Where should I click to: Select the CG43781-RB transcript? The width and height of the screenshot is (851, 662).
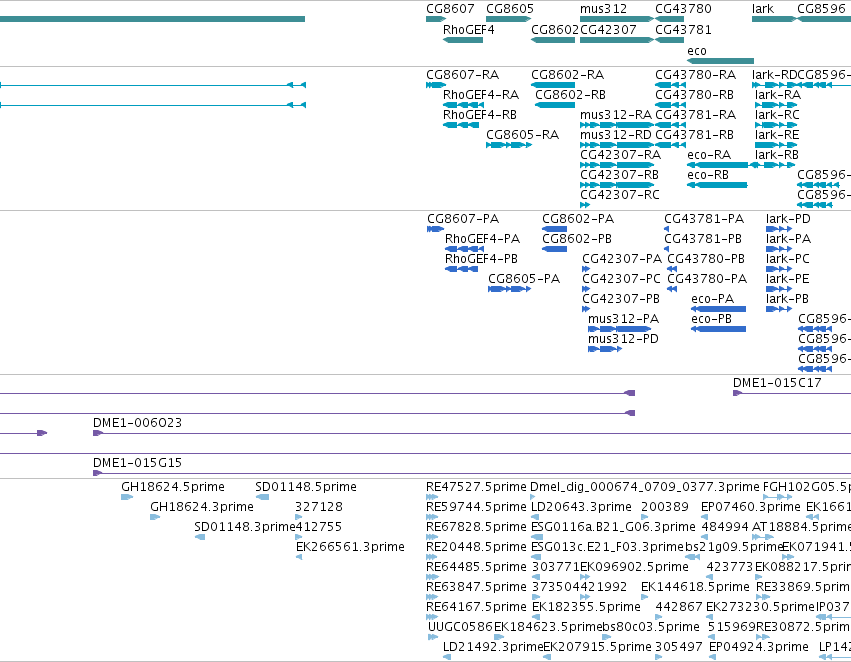670,145
